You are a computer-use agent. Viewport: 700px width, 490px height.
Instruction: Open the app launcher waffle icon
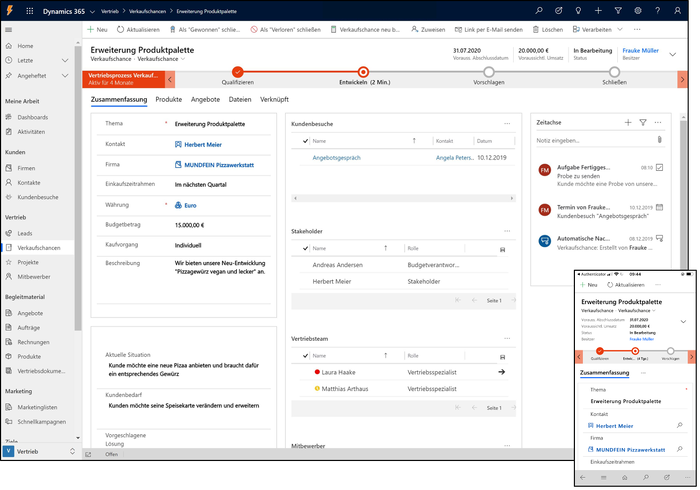coord(30,11)
